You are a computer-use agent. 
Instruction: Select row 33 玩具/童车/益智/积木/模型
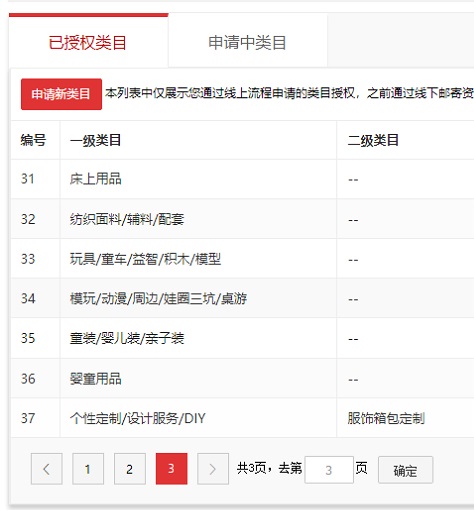[242, 258]
